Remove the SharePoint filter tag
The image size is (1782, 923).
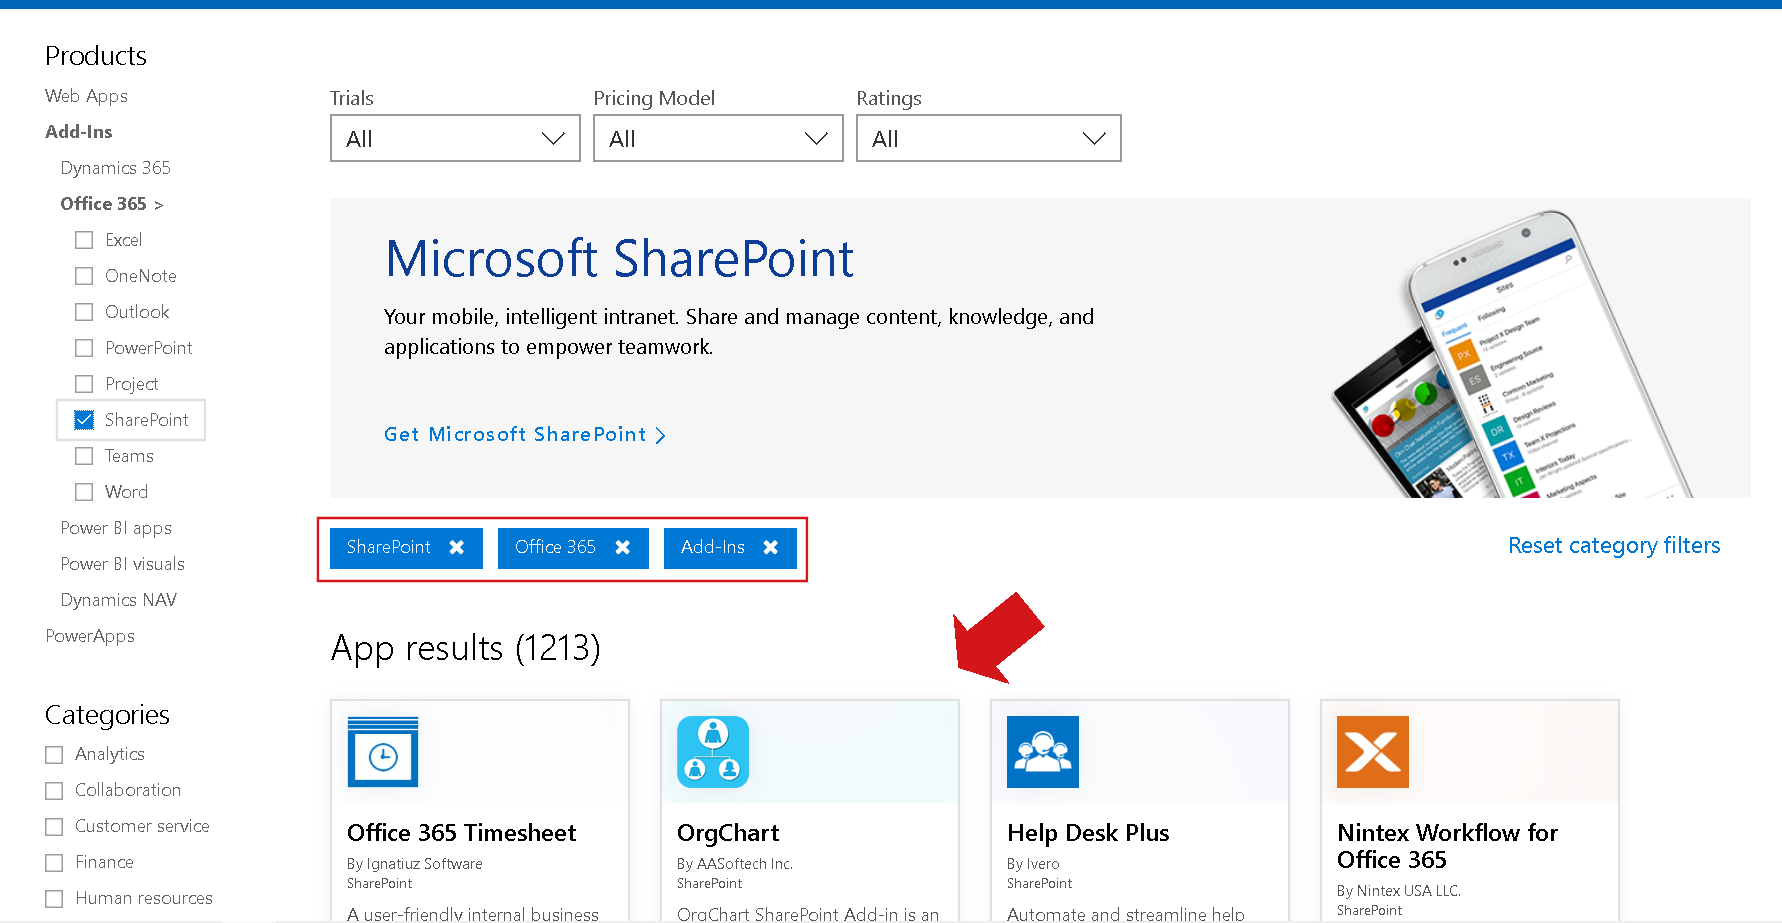click(x=457, y=547)
